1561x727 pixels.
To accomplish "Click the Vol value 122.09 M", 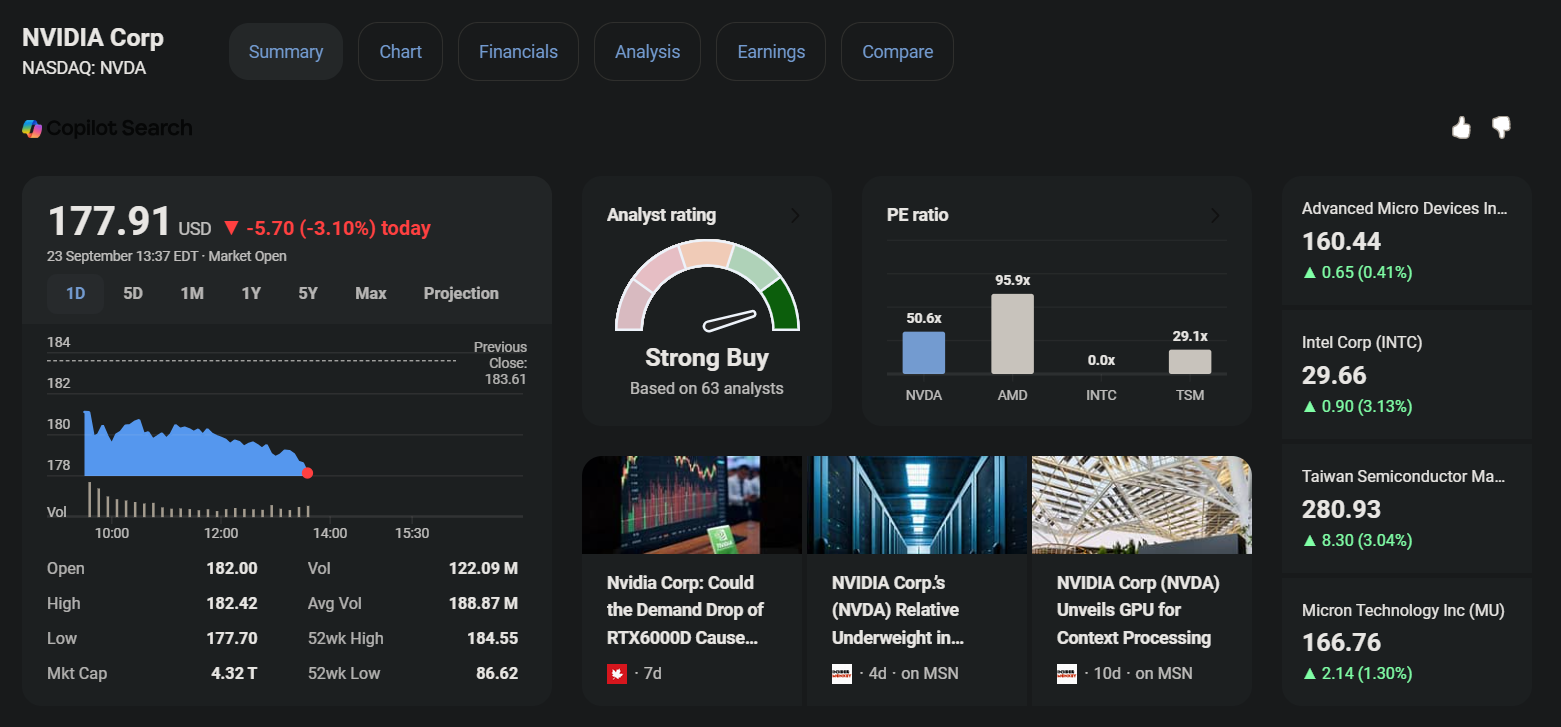I will pyautogui.click(x=483, y=568).
